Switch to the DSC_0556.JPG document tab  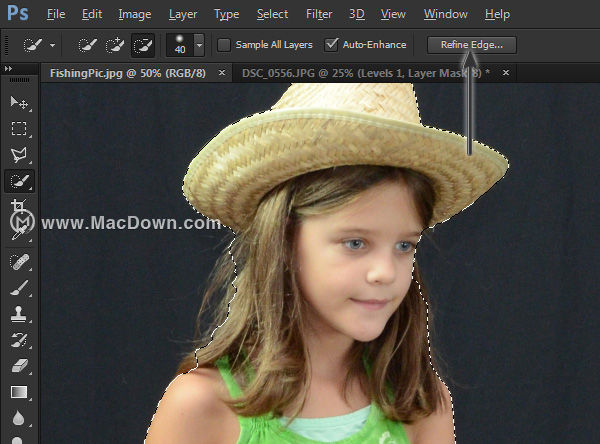click(366, 73)
